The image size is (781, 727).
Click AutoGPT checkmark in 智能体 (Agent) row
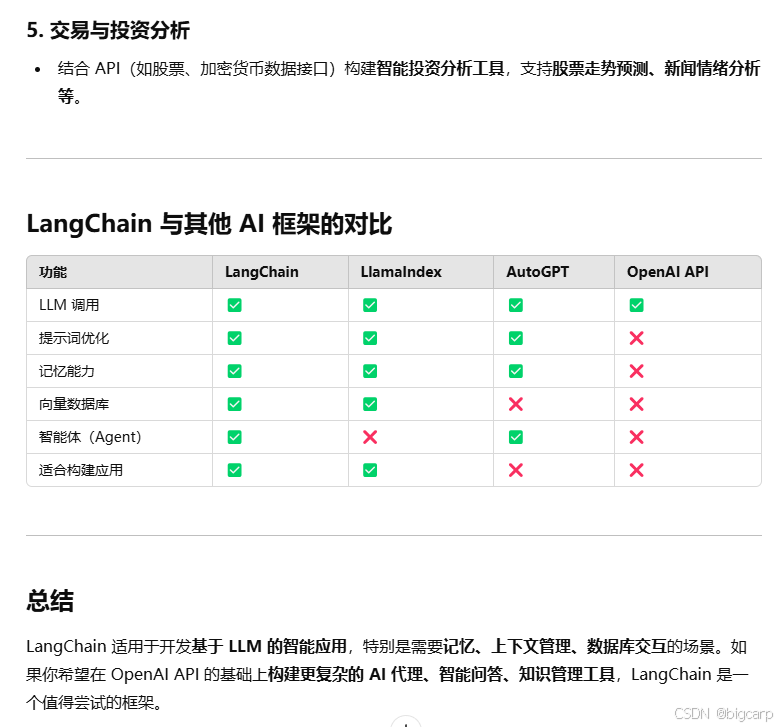pos(516,437)
